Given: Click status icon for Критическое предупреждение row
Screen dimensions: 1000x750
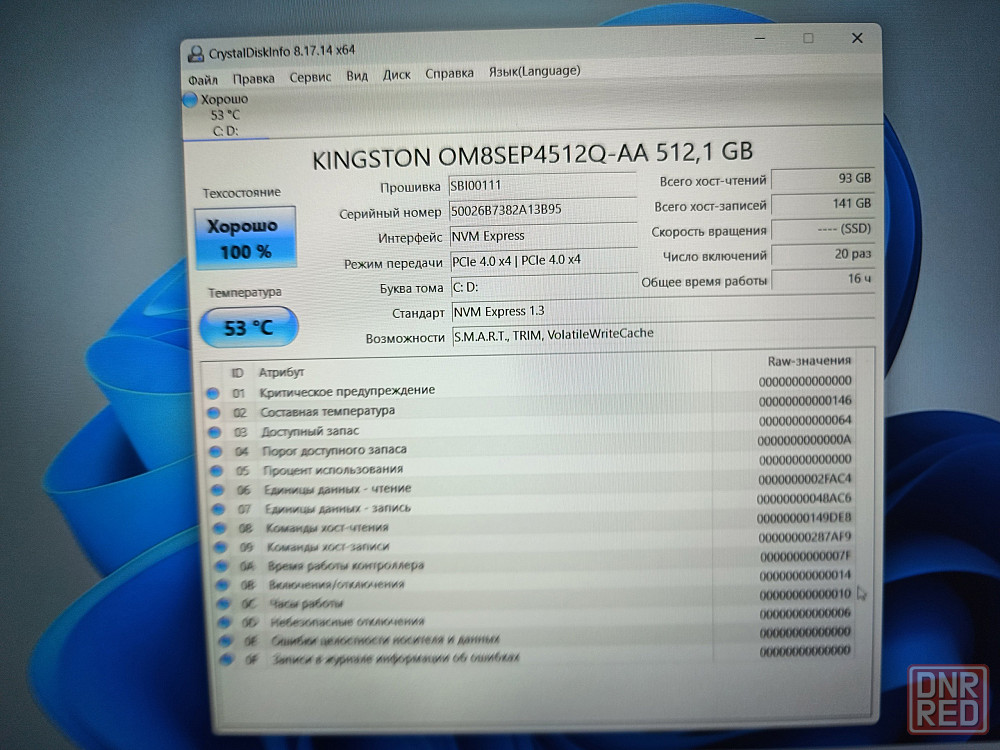Looking at the screenshot, I should coord(213,393).
